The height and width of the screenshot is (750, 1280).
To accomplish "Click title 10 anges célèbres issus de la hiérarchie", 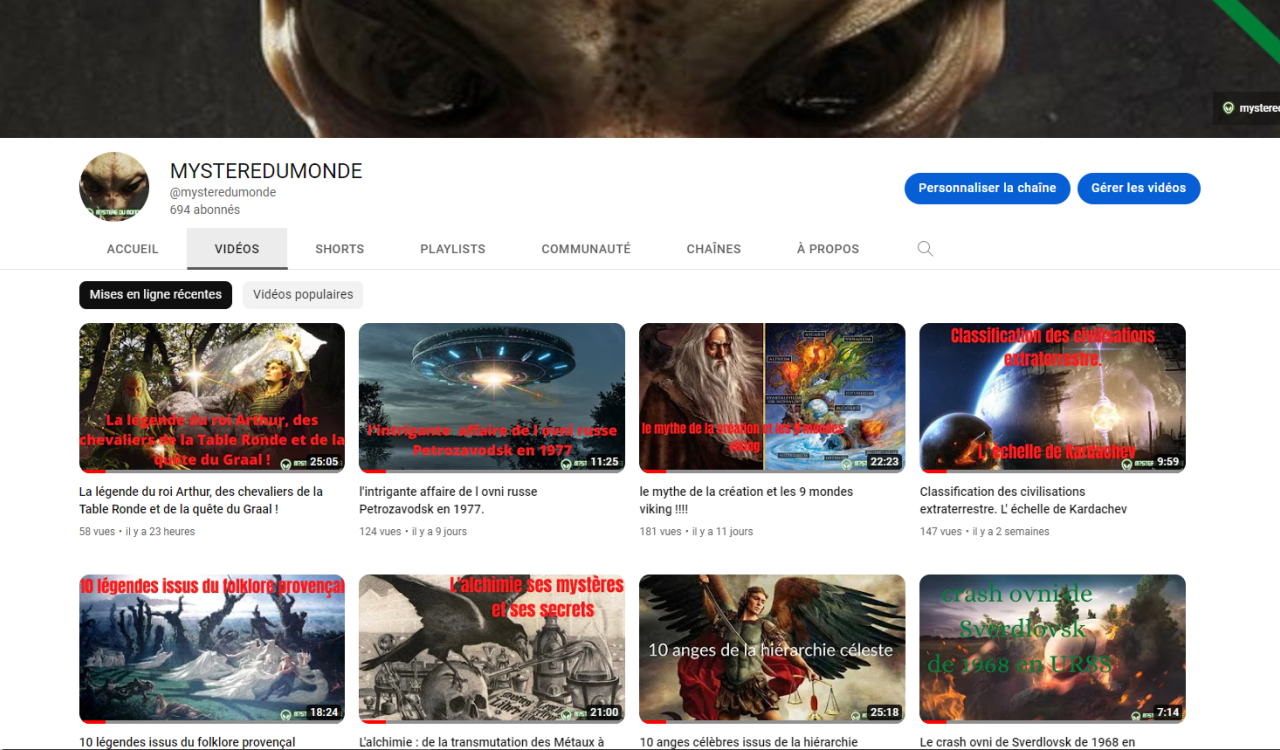I will (749, 742).
